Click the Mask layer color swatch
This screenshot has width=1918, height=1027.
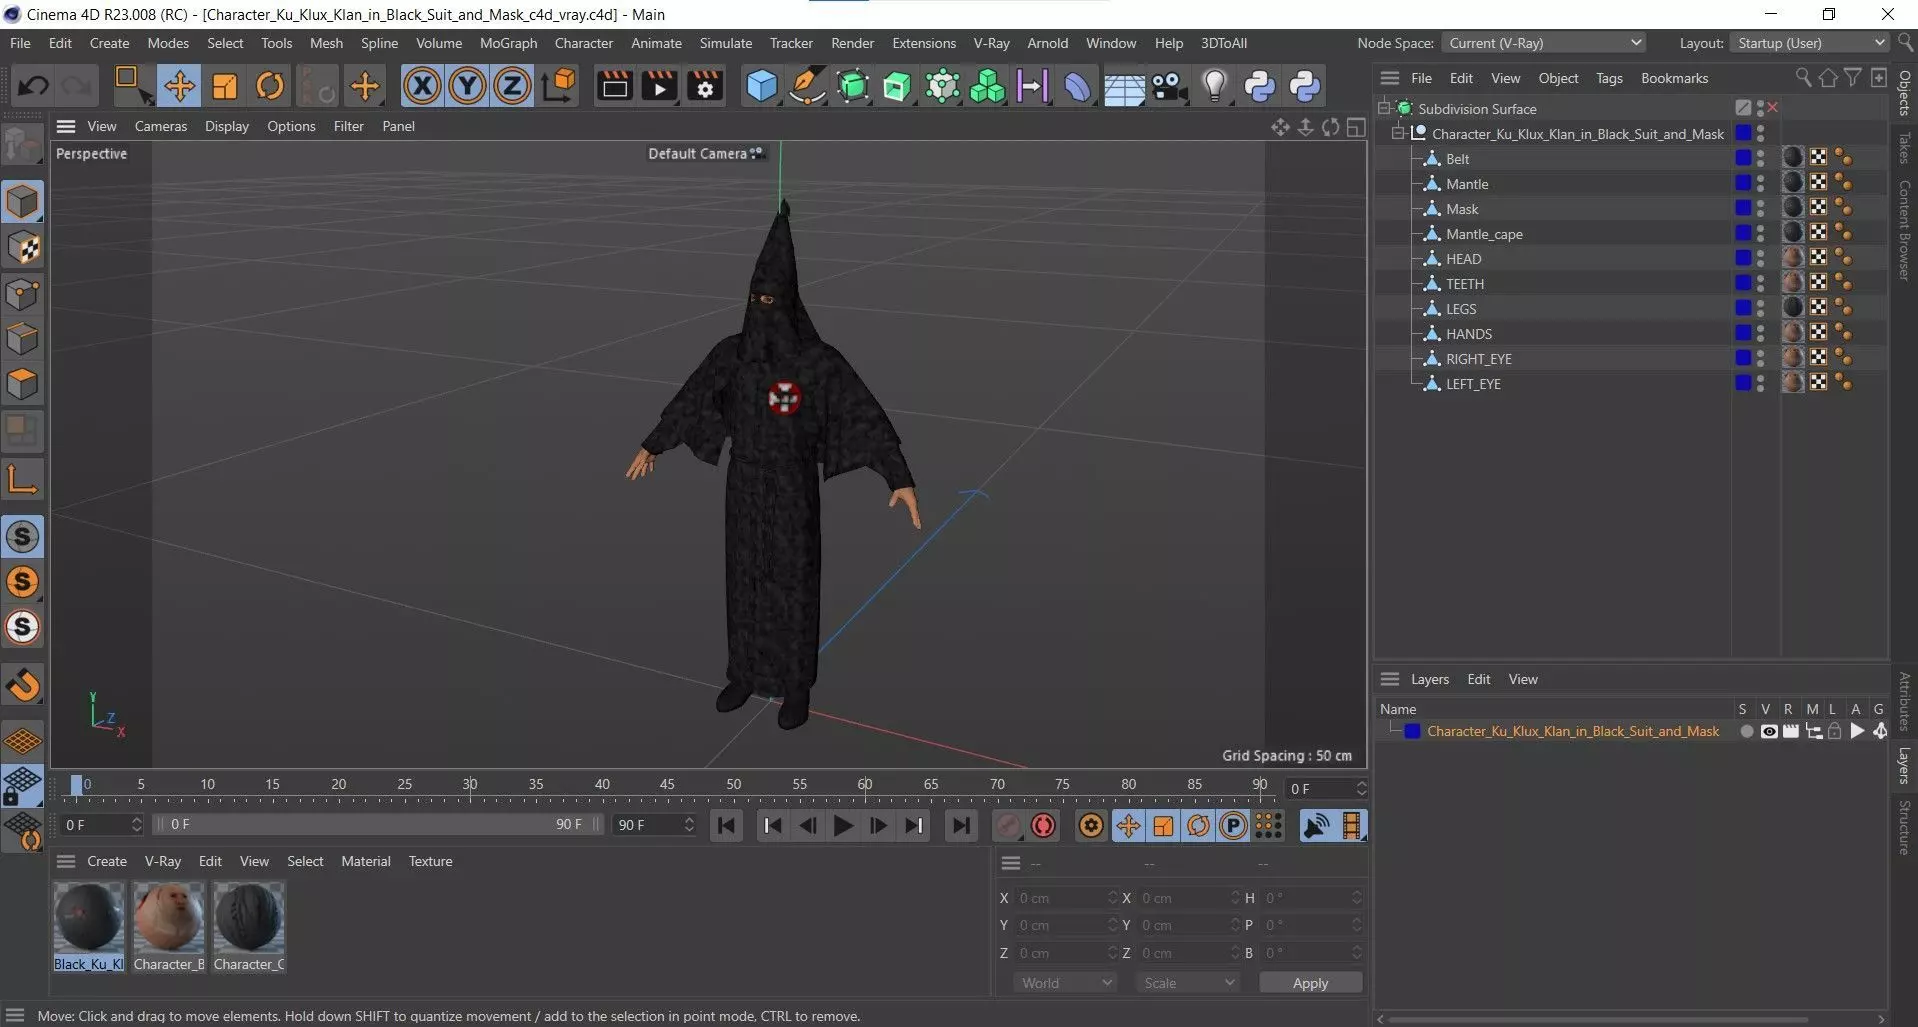click(1743, 208)
